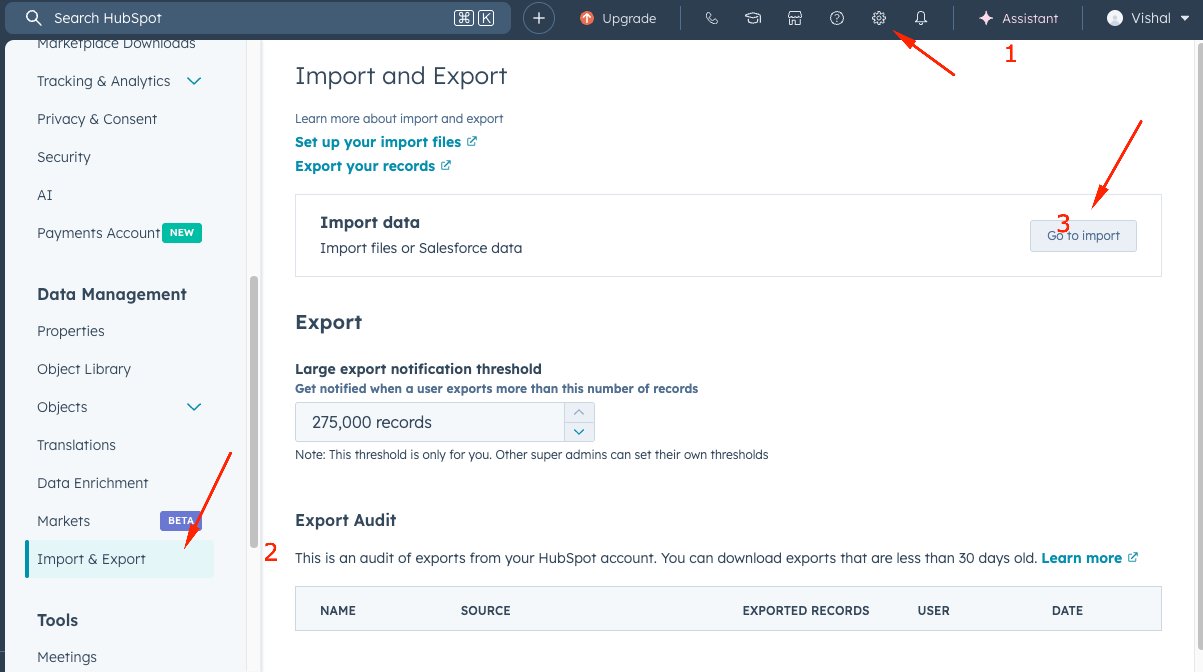Click the export threshold records field
This screenshot has width=1203, height=672.
430,422
